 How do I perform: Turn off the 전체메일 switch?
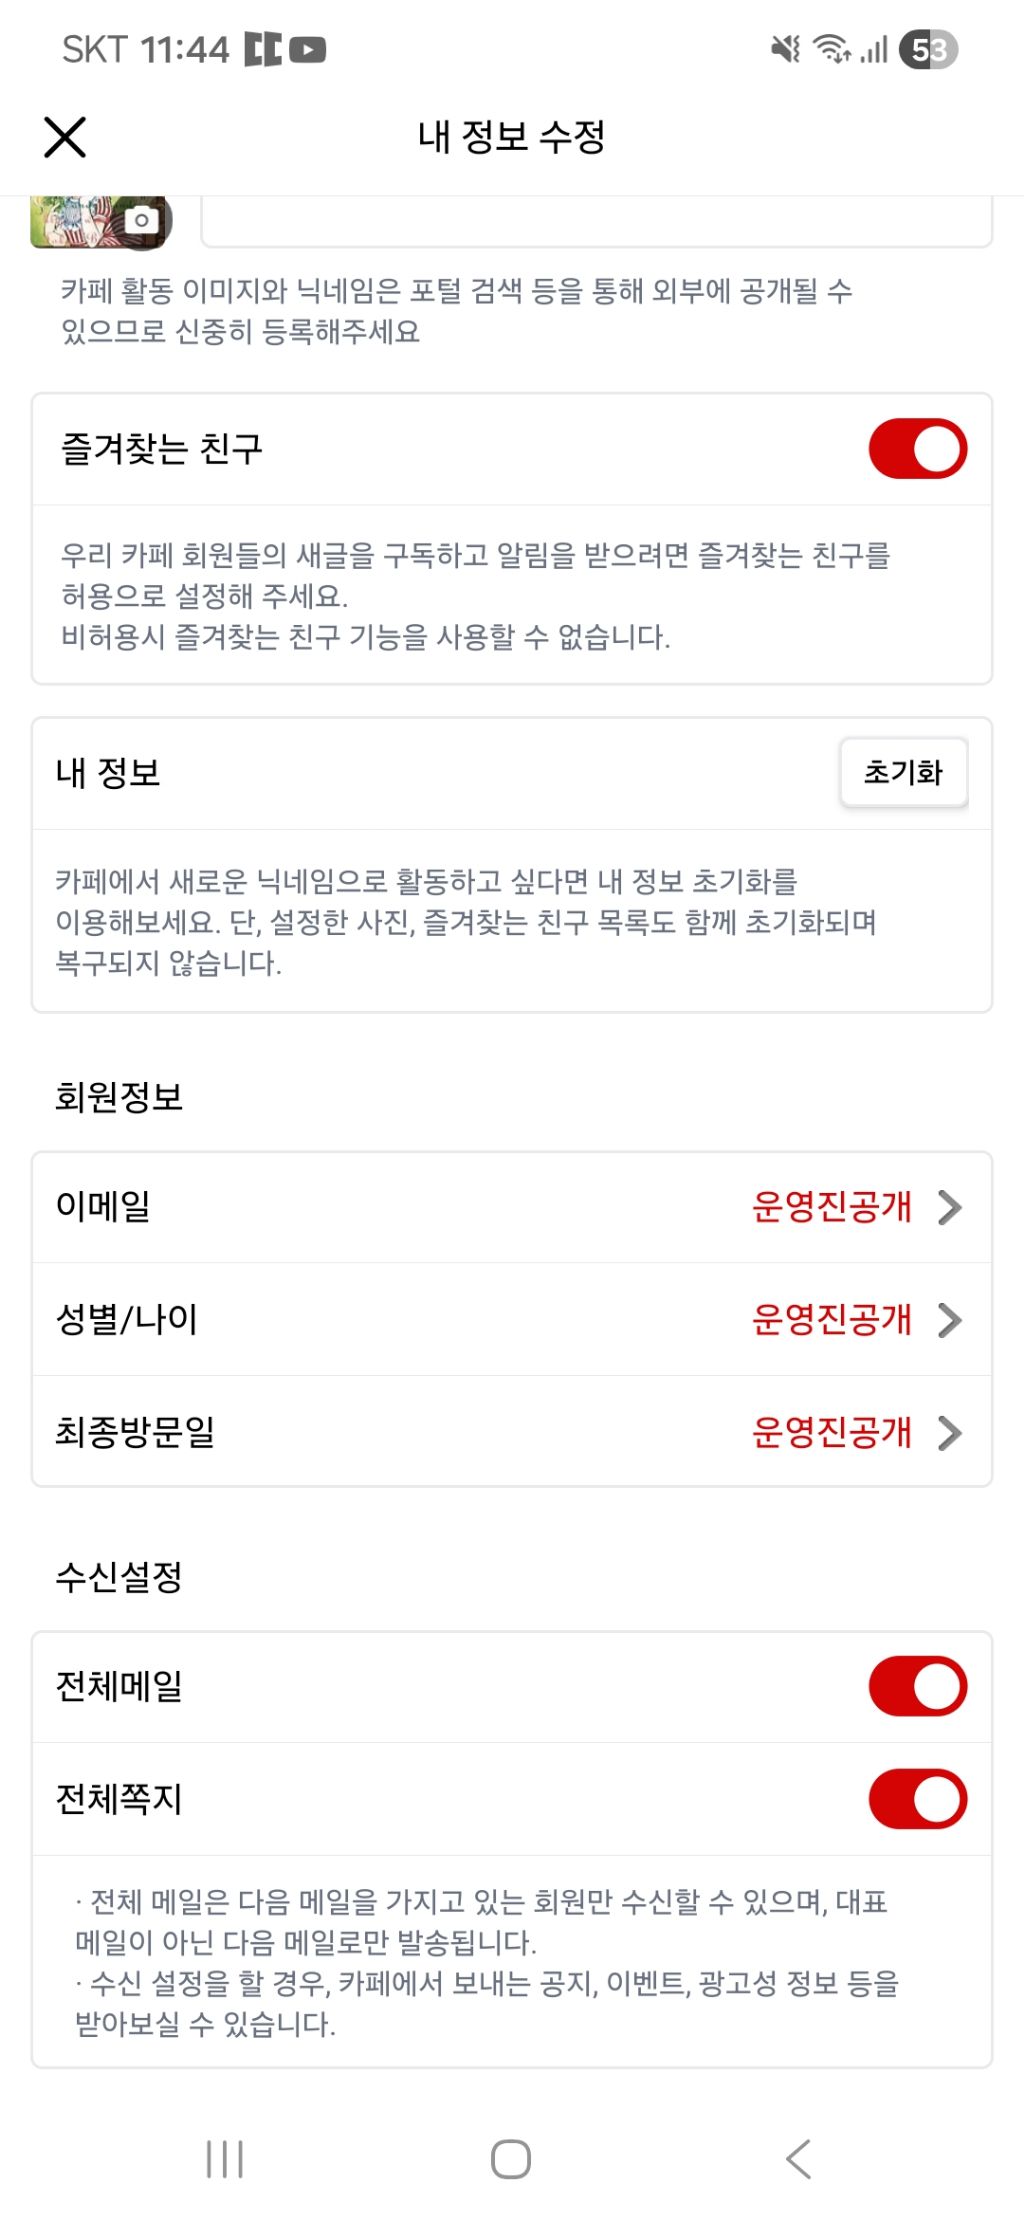(918, 1686)
